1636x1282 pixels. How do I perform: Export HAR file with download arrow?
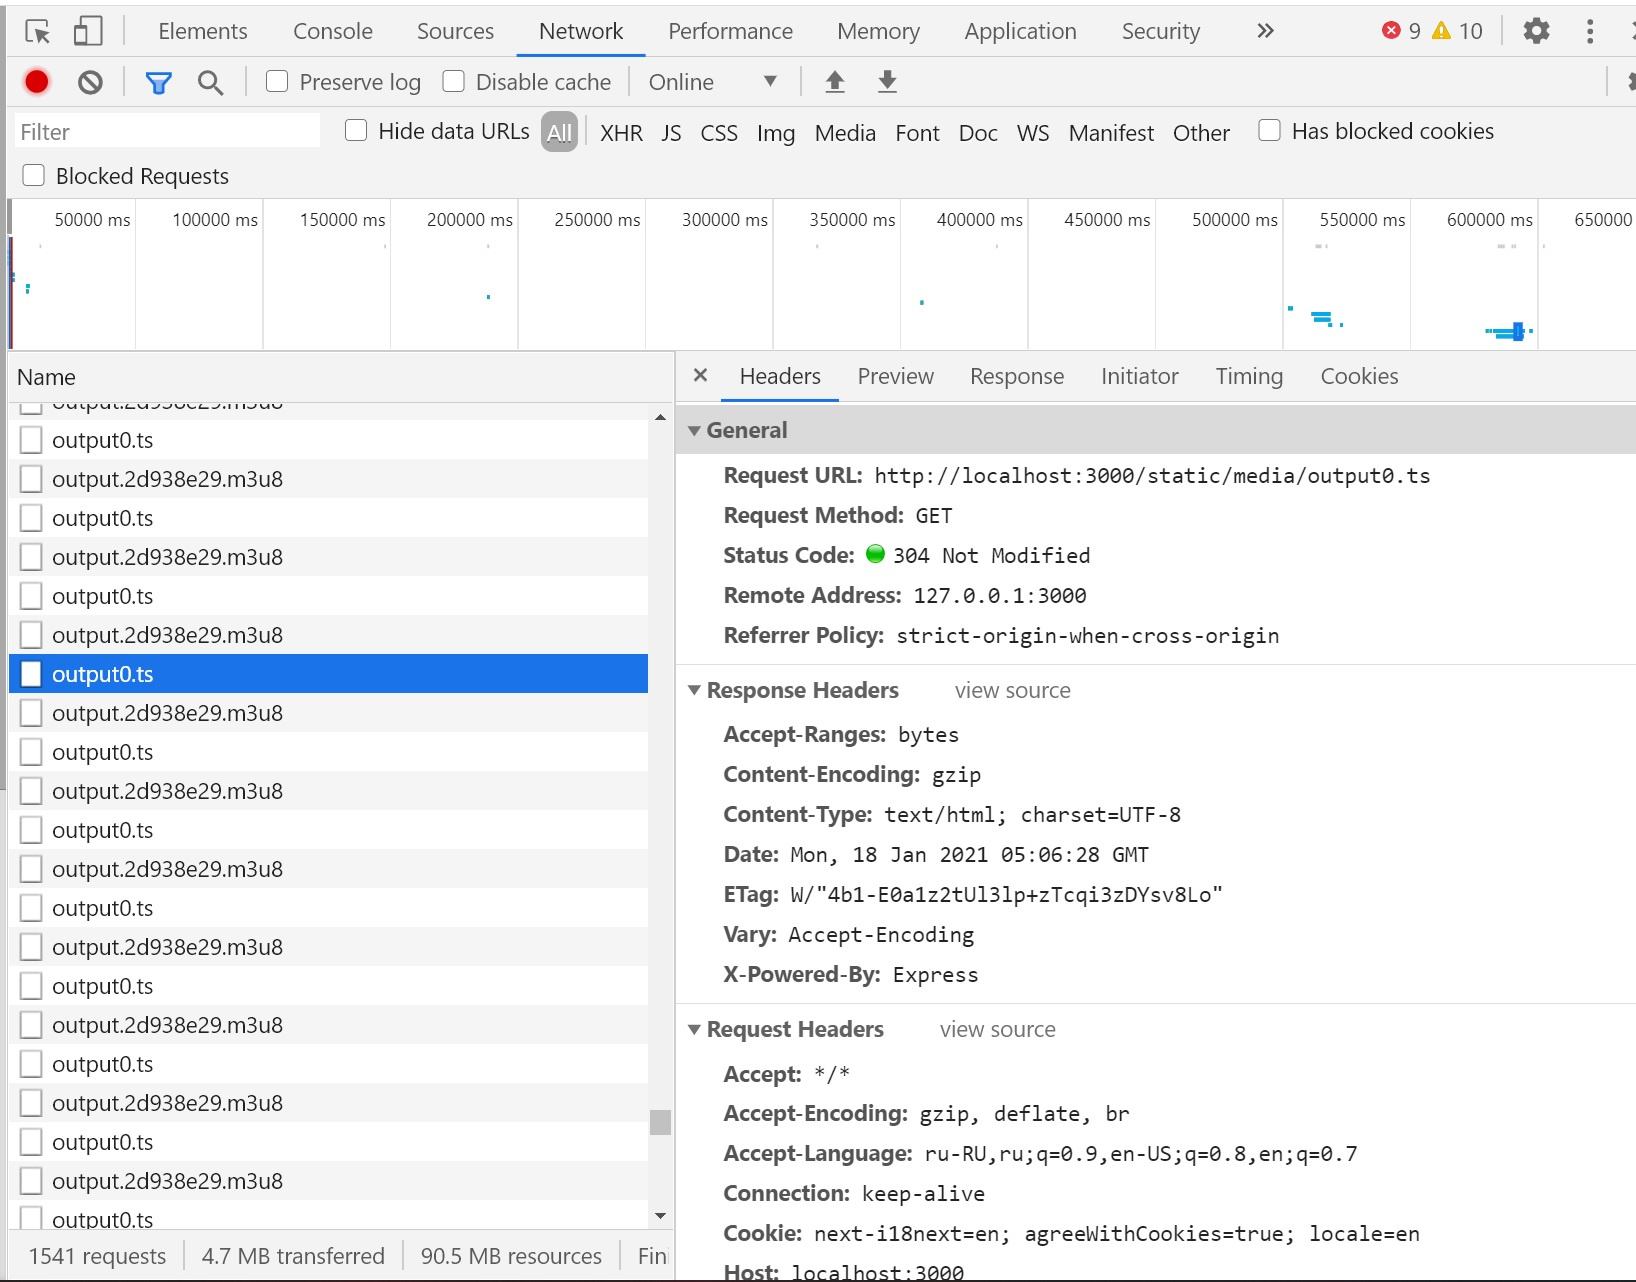click(887, 82)
